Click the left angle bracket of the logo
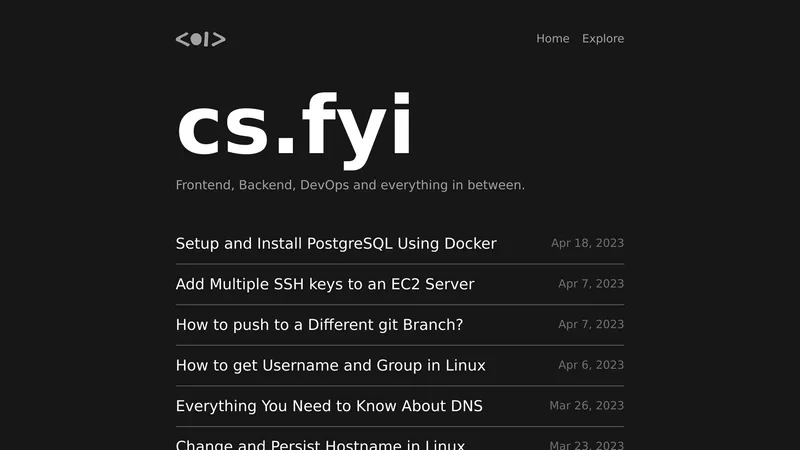Image resolution: width=800 pixels, height=450 pixels. click(182, 39)
